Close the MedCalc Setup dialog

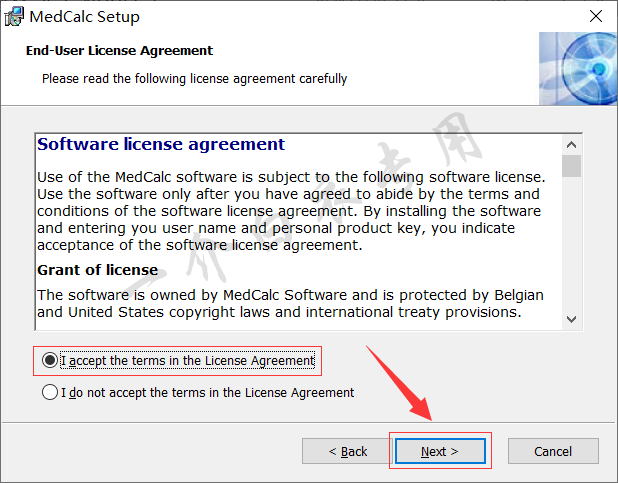point(595,17)
